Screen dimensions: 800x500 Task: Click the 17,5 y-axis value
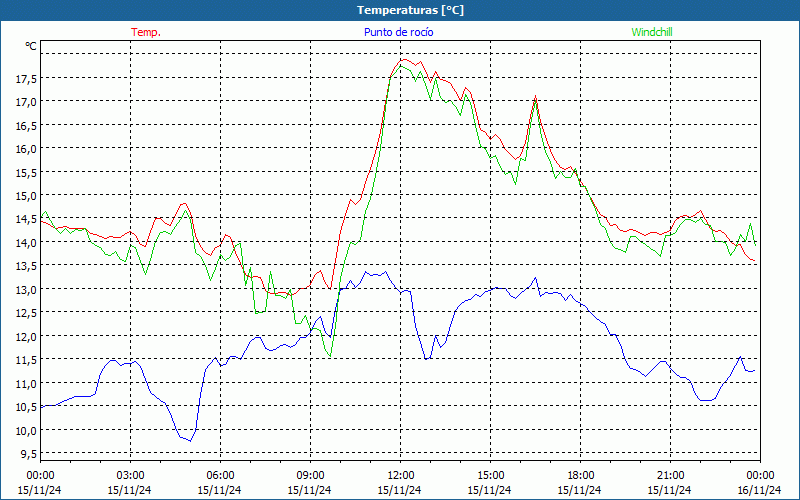(x=26, y=79)
